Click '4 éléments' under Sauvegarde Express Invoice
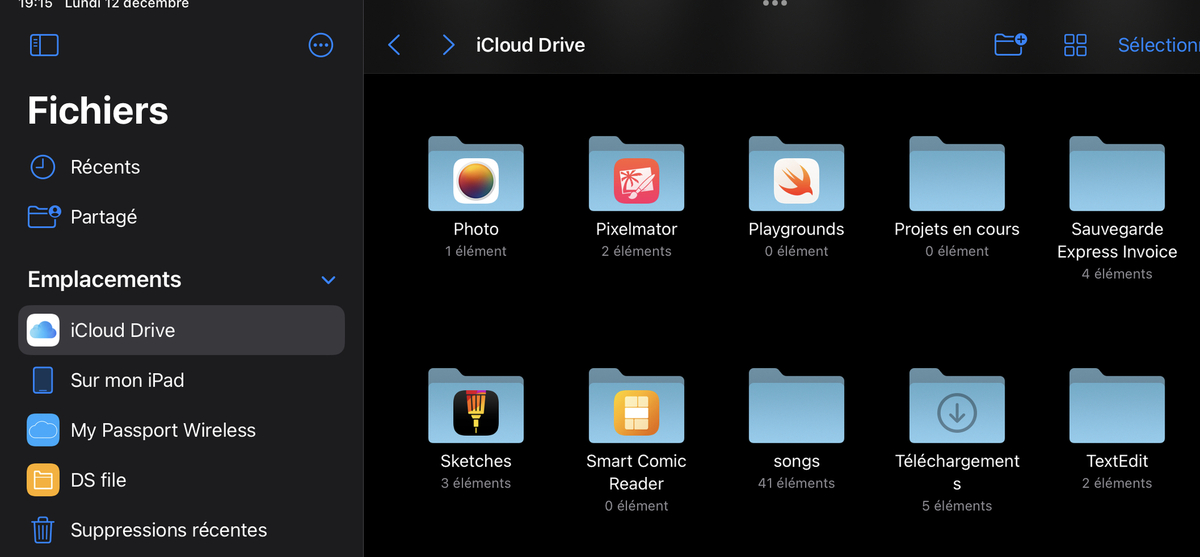This screenshot has height=557, width=1200. (x=1117, y=274)
